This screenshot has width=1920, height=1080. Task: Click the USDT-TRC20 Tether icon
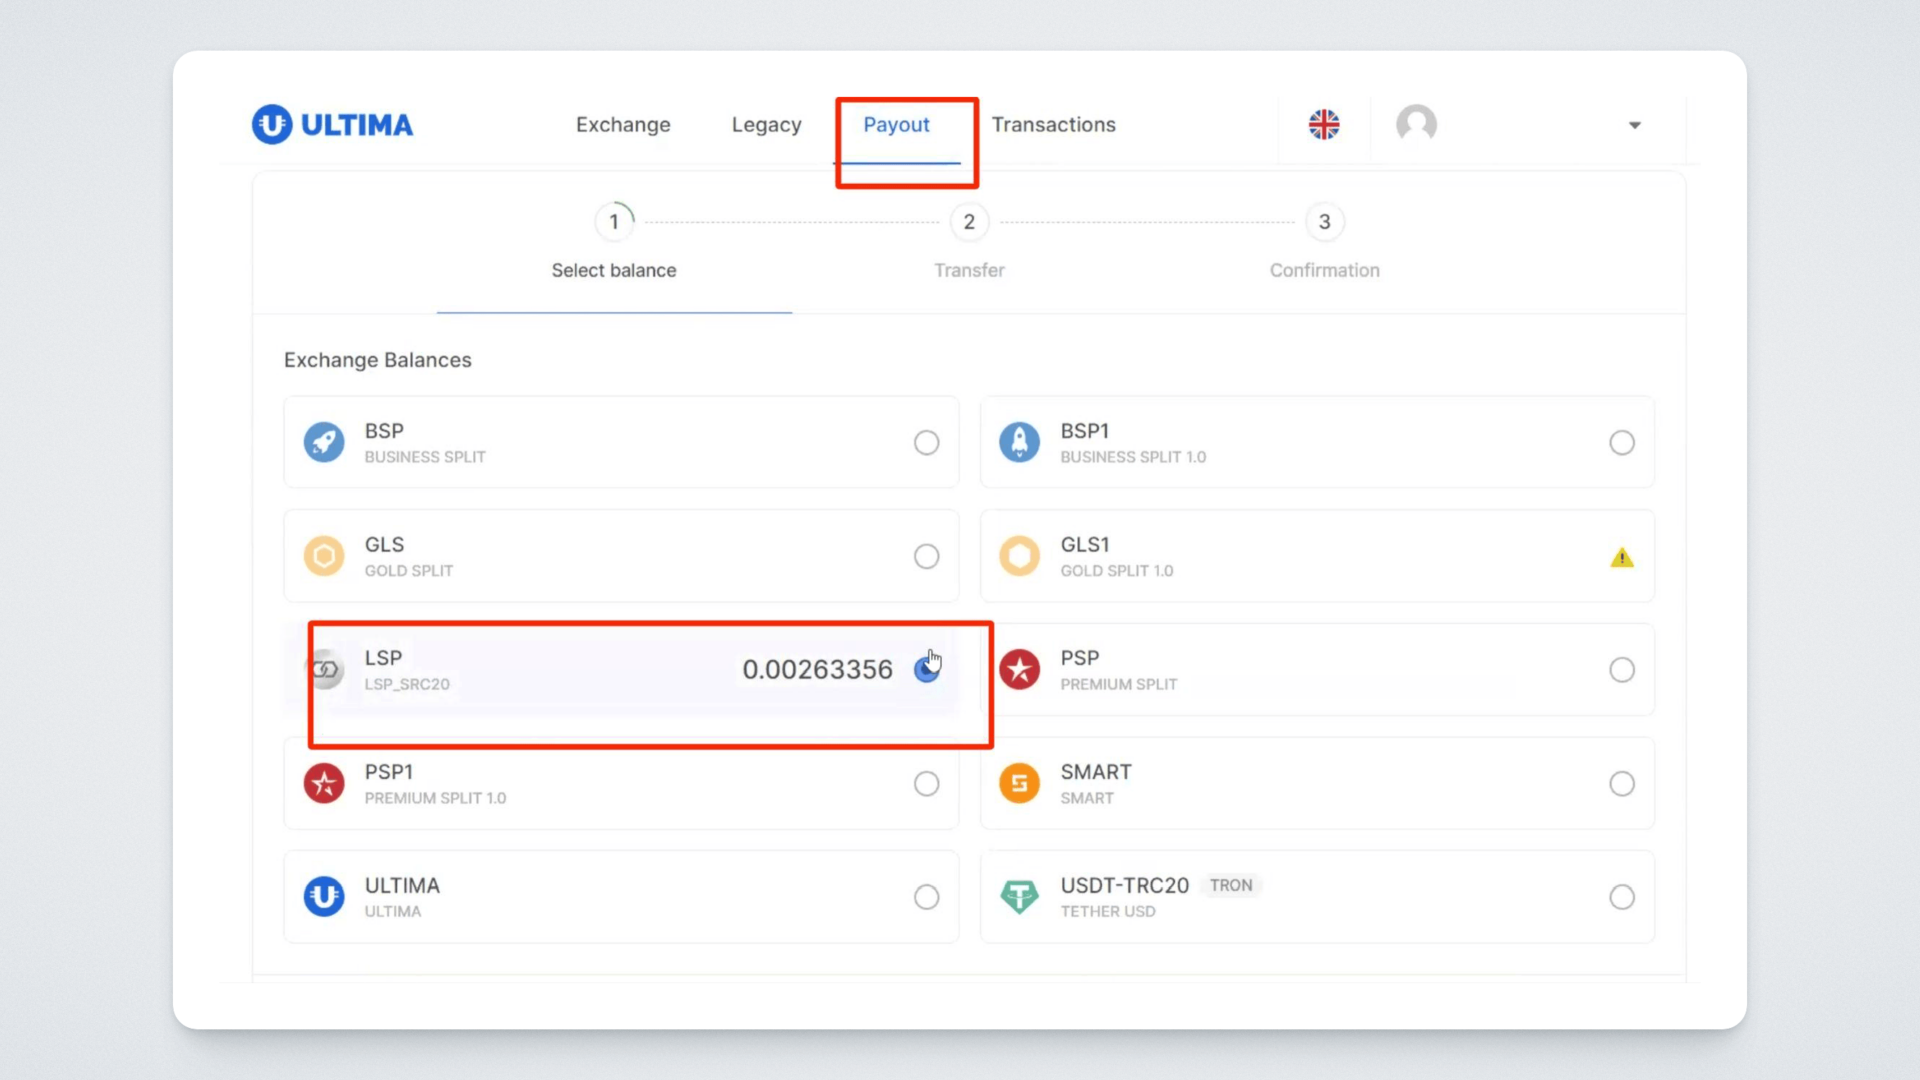pos(1019,897)
